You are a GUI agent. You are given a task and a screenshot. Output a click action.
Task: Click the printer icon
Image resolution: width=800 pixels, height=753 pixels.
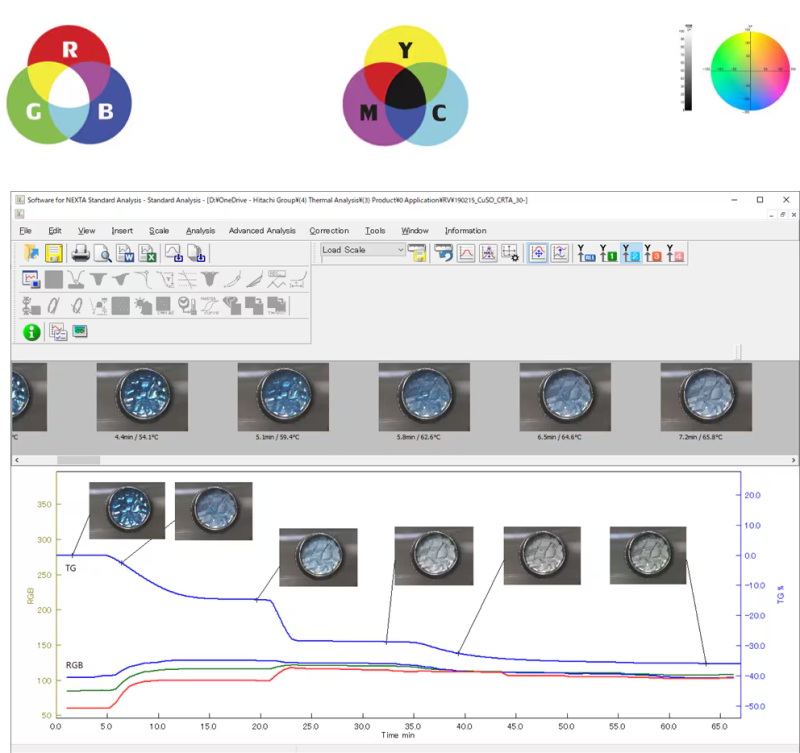click(80, 253)
